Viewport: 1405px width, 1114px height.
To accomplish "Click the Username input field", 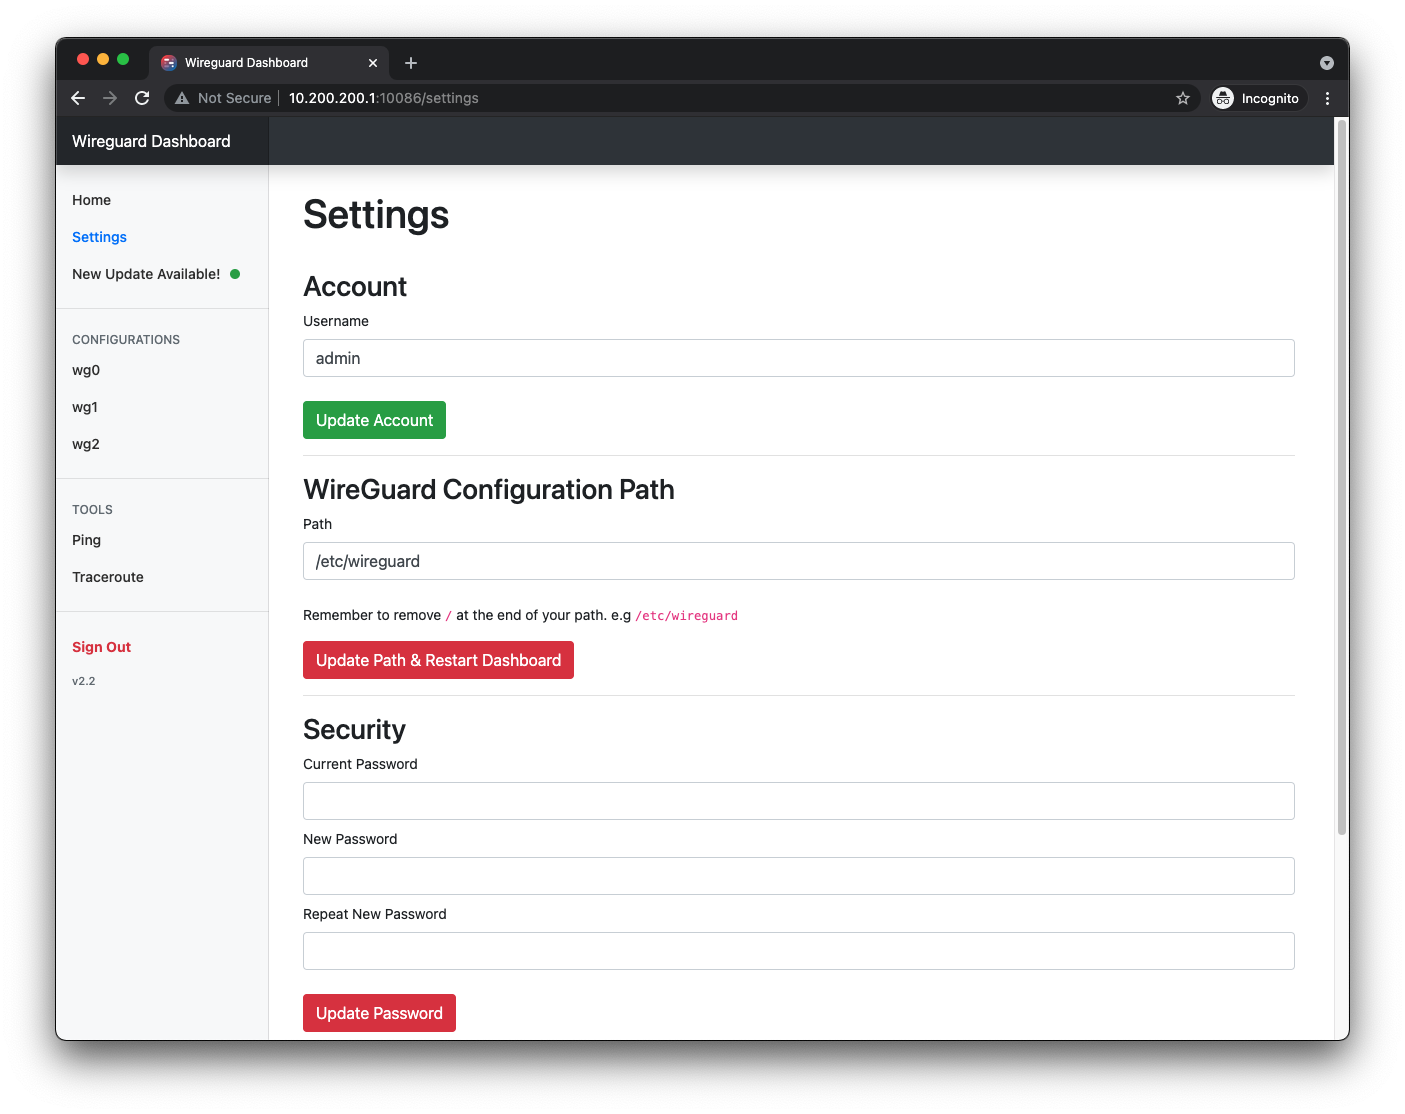I will pos(798,357).
